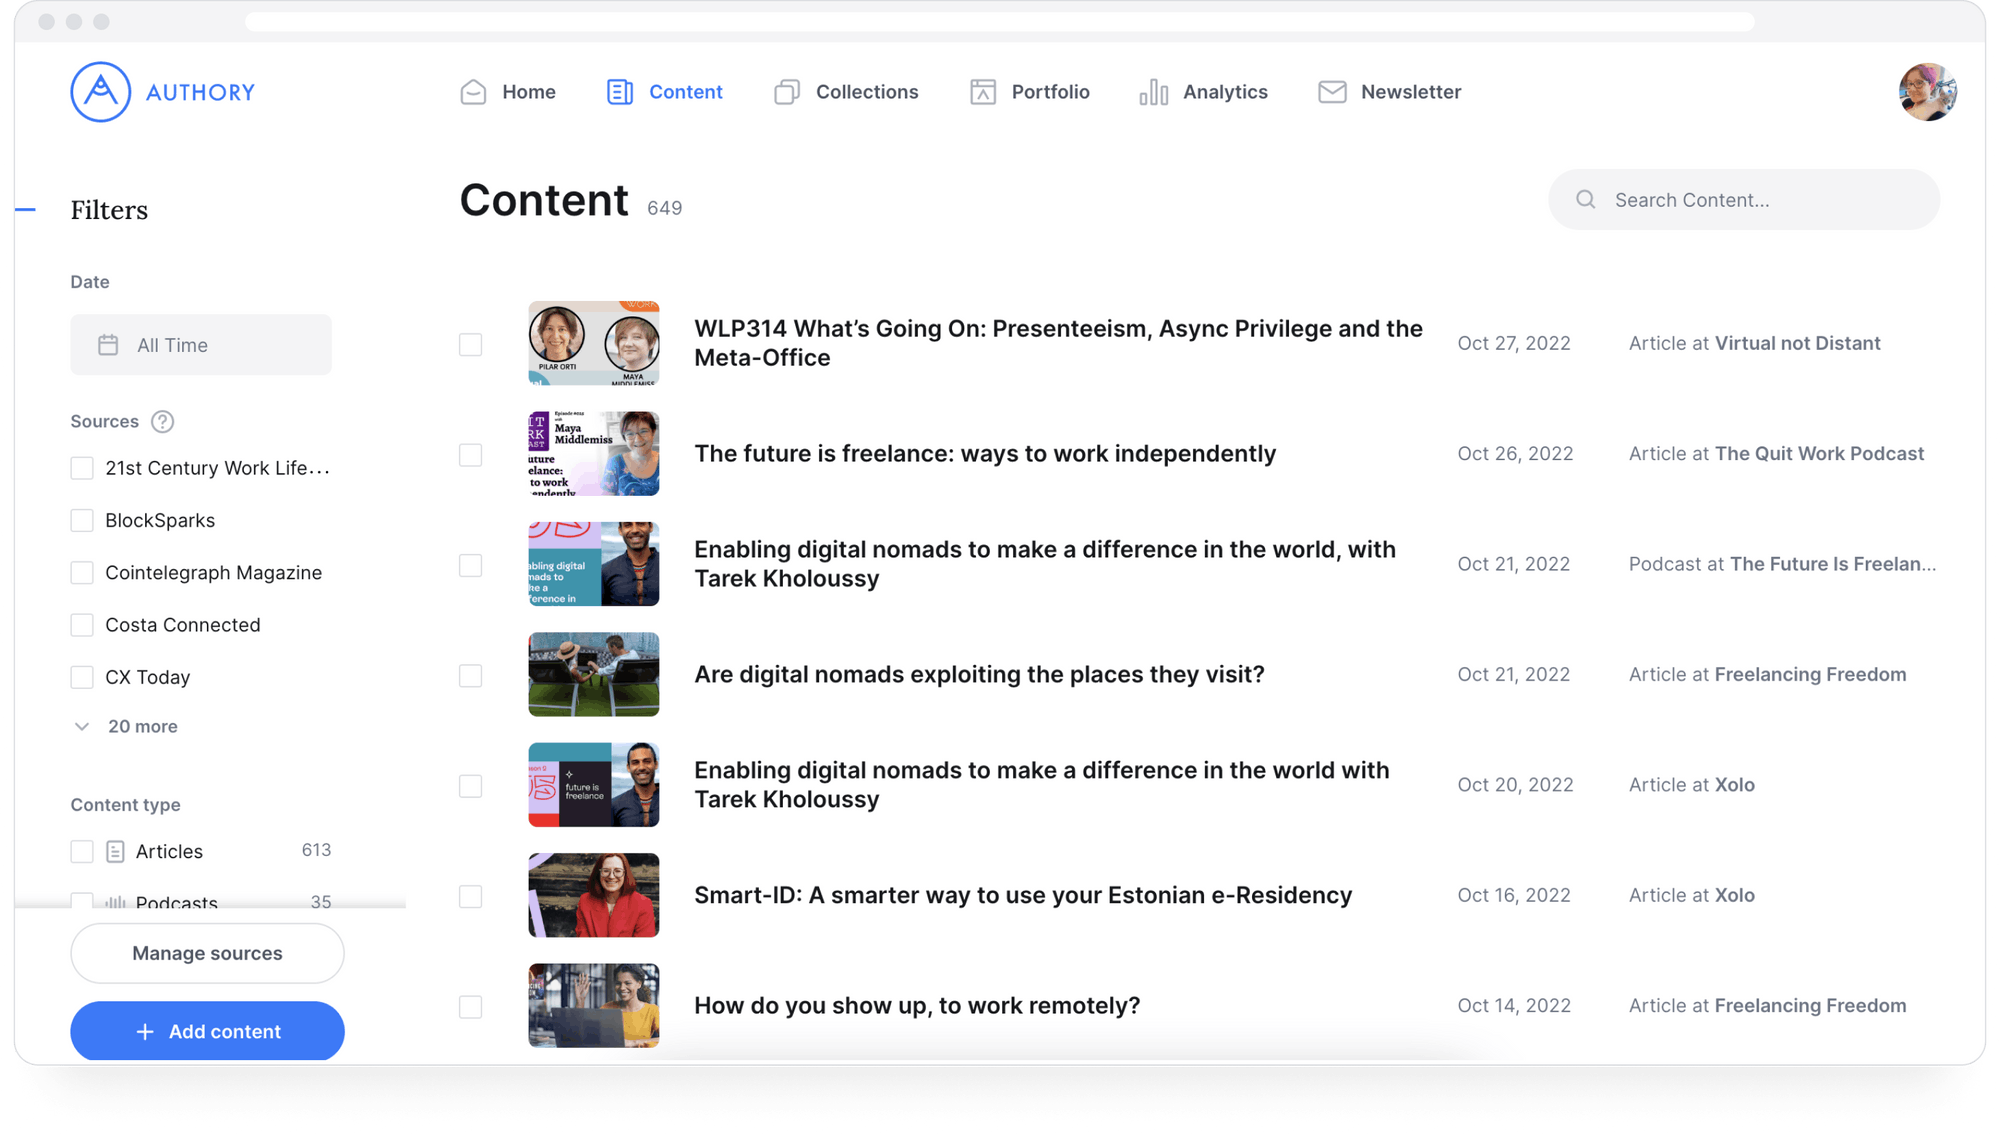Image resolution: width=2000 pixels, height=1134 pixels.
Task: Click the digital nomads article thumbnail
Action: (595, 674)
